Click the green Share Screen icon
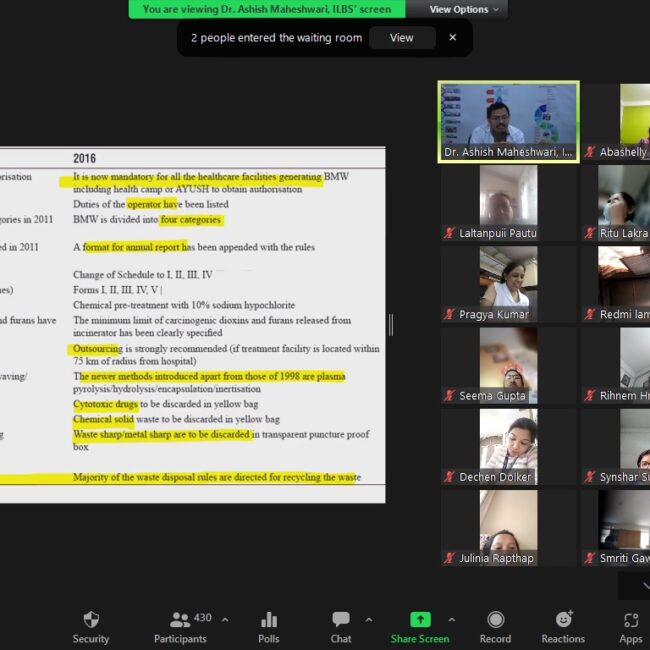650x650 pixels. (x=420, y=620)
